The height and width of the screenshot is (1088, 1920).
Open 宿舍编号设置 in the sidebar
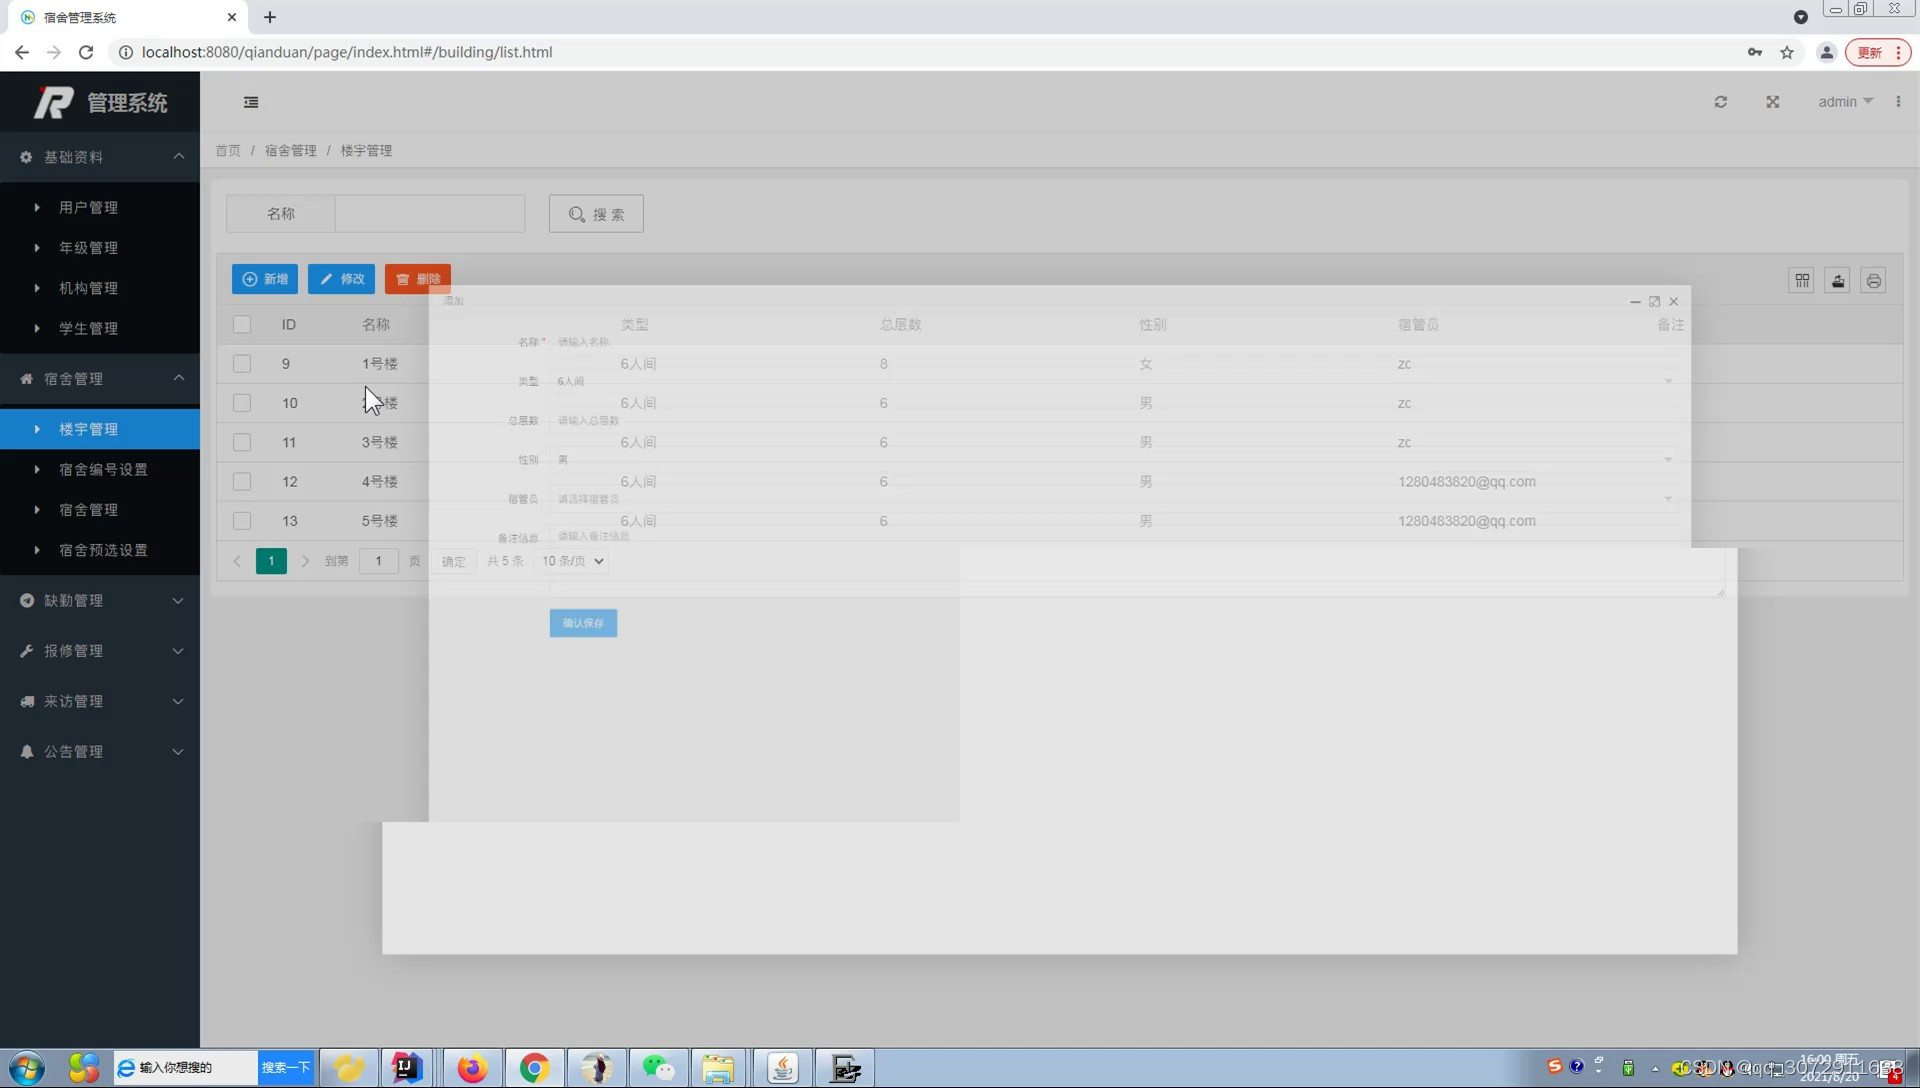point(100,469)
